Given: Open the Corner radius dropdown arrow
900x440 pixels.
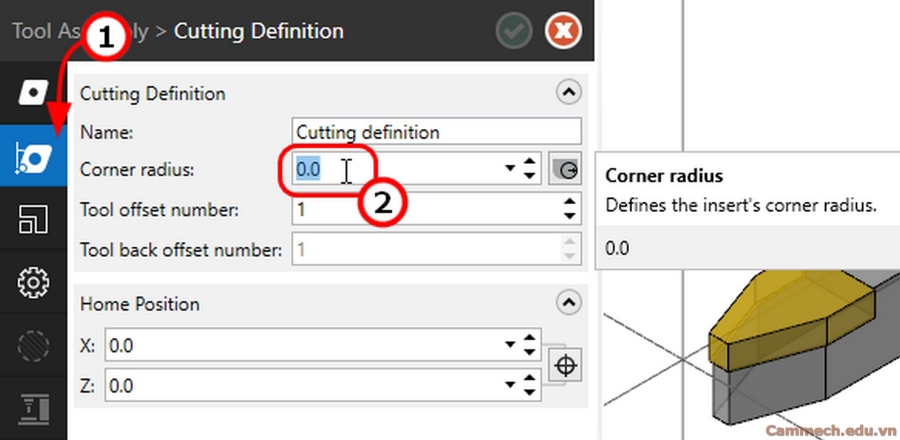Looking at the screenshot, I should 509,169.
